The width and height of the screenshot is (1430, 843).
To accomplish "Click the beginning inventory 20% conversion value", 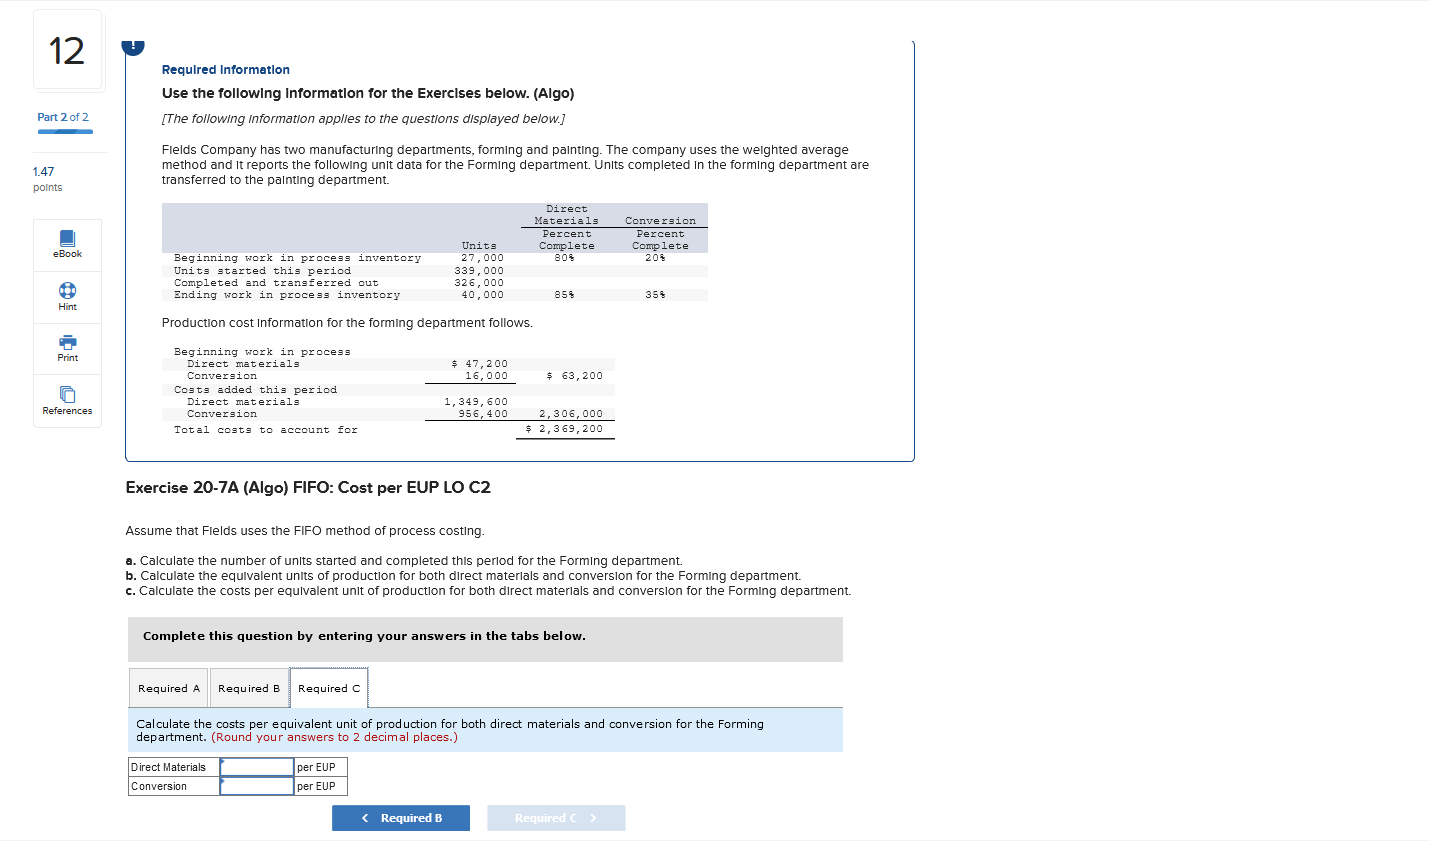I will tap(655, 258).
